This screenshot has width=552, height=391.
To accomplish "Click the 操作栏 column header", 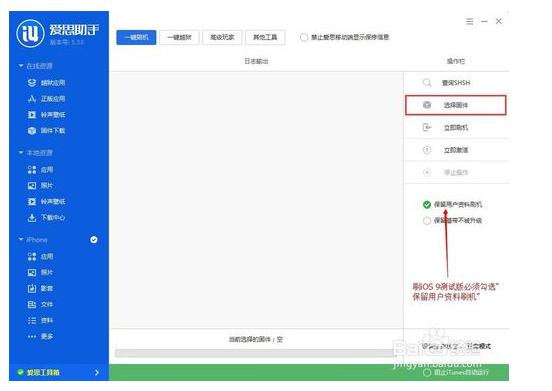I will (456, 61).
